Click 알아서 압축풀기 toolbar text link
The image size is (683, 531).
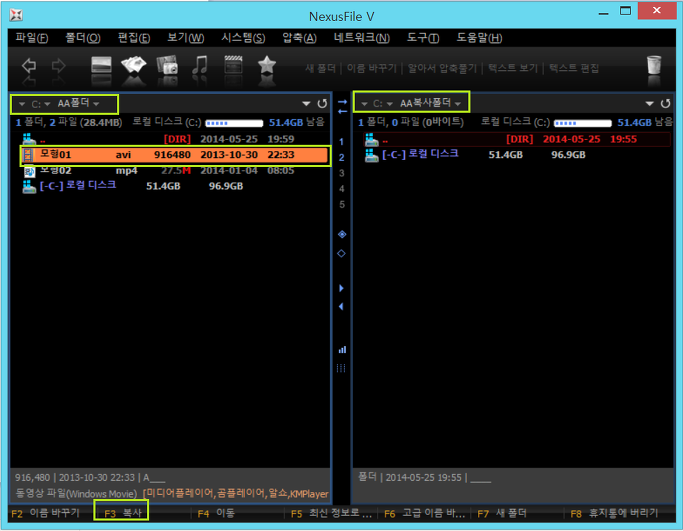point(443,68)
